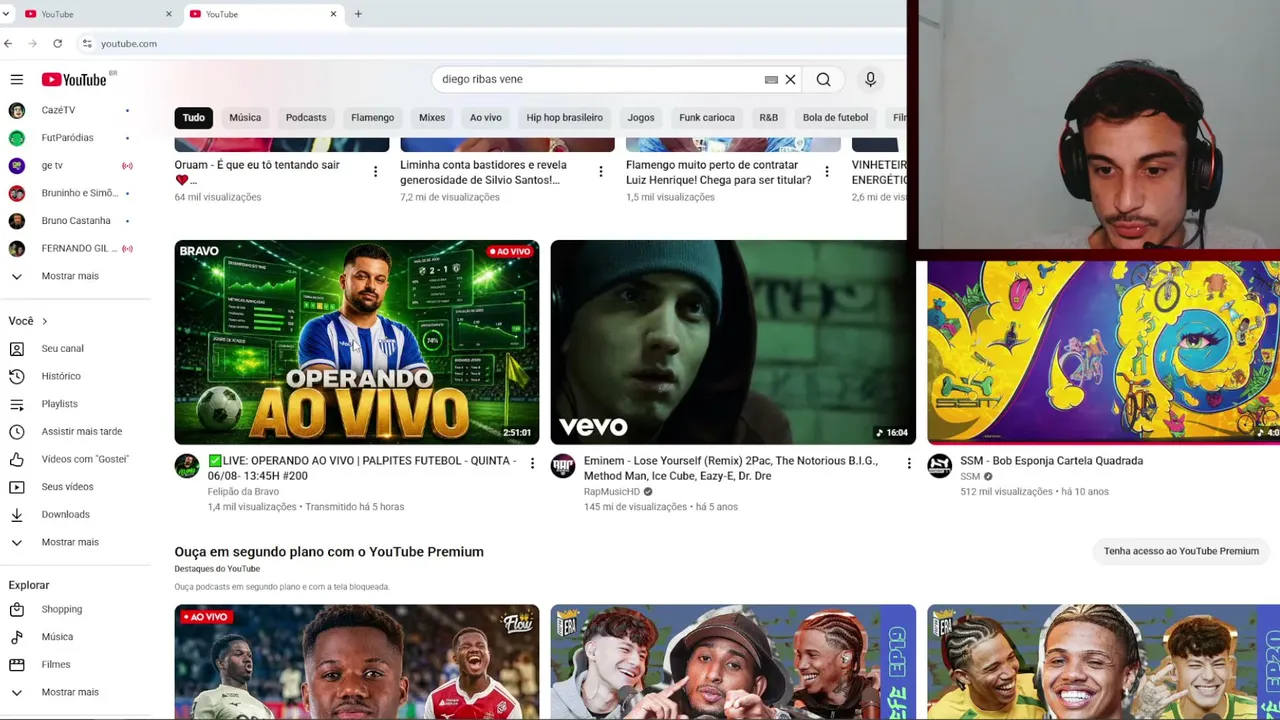This screenshot has width=1280, height=720.
Task: Expand subscriptions with 'Mostrar mais'
Action: (x=70, y=276)
